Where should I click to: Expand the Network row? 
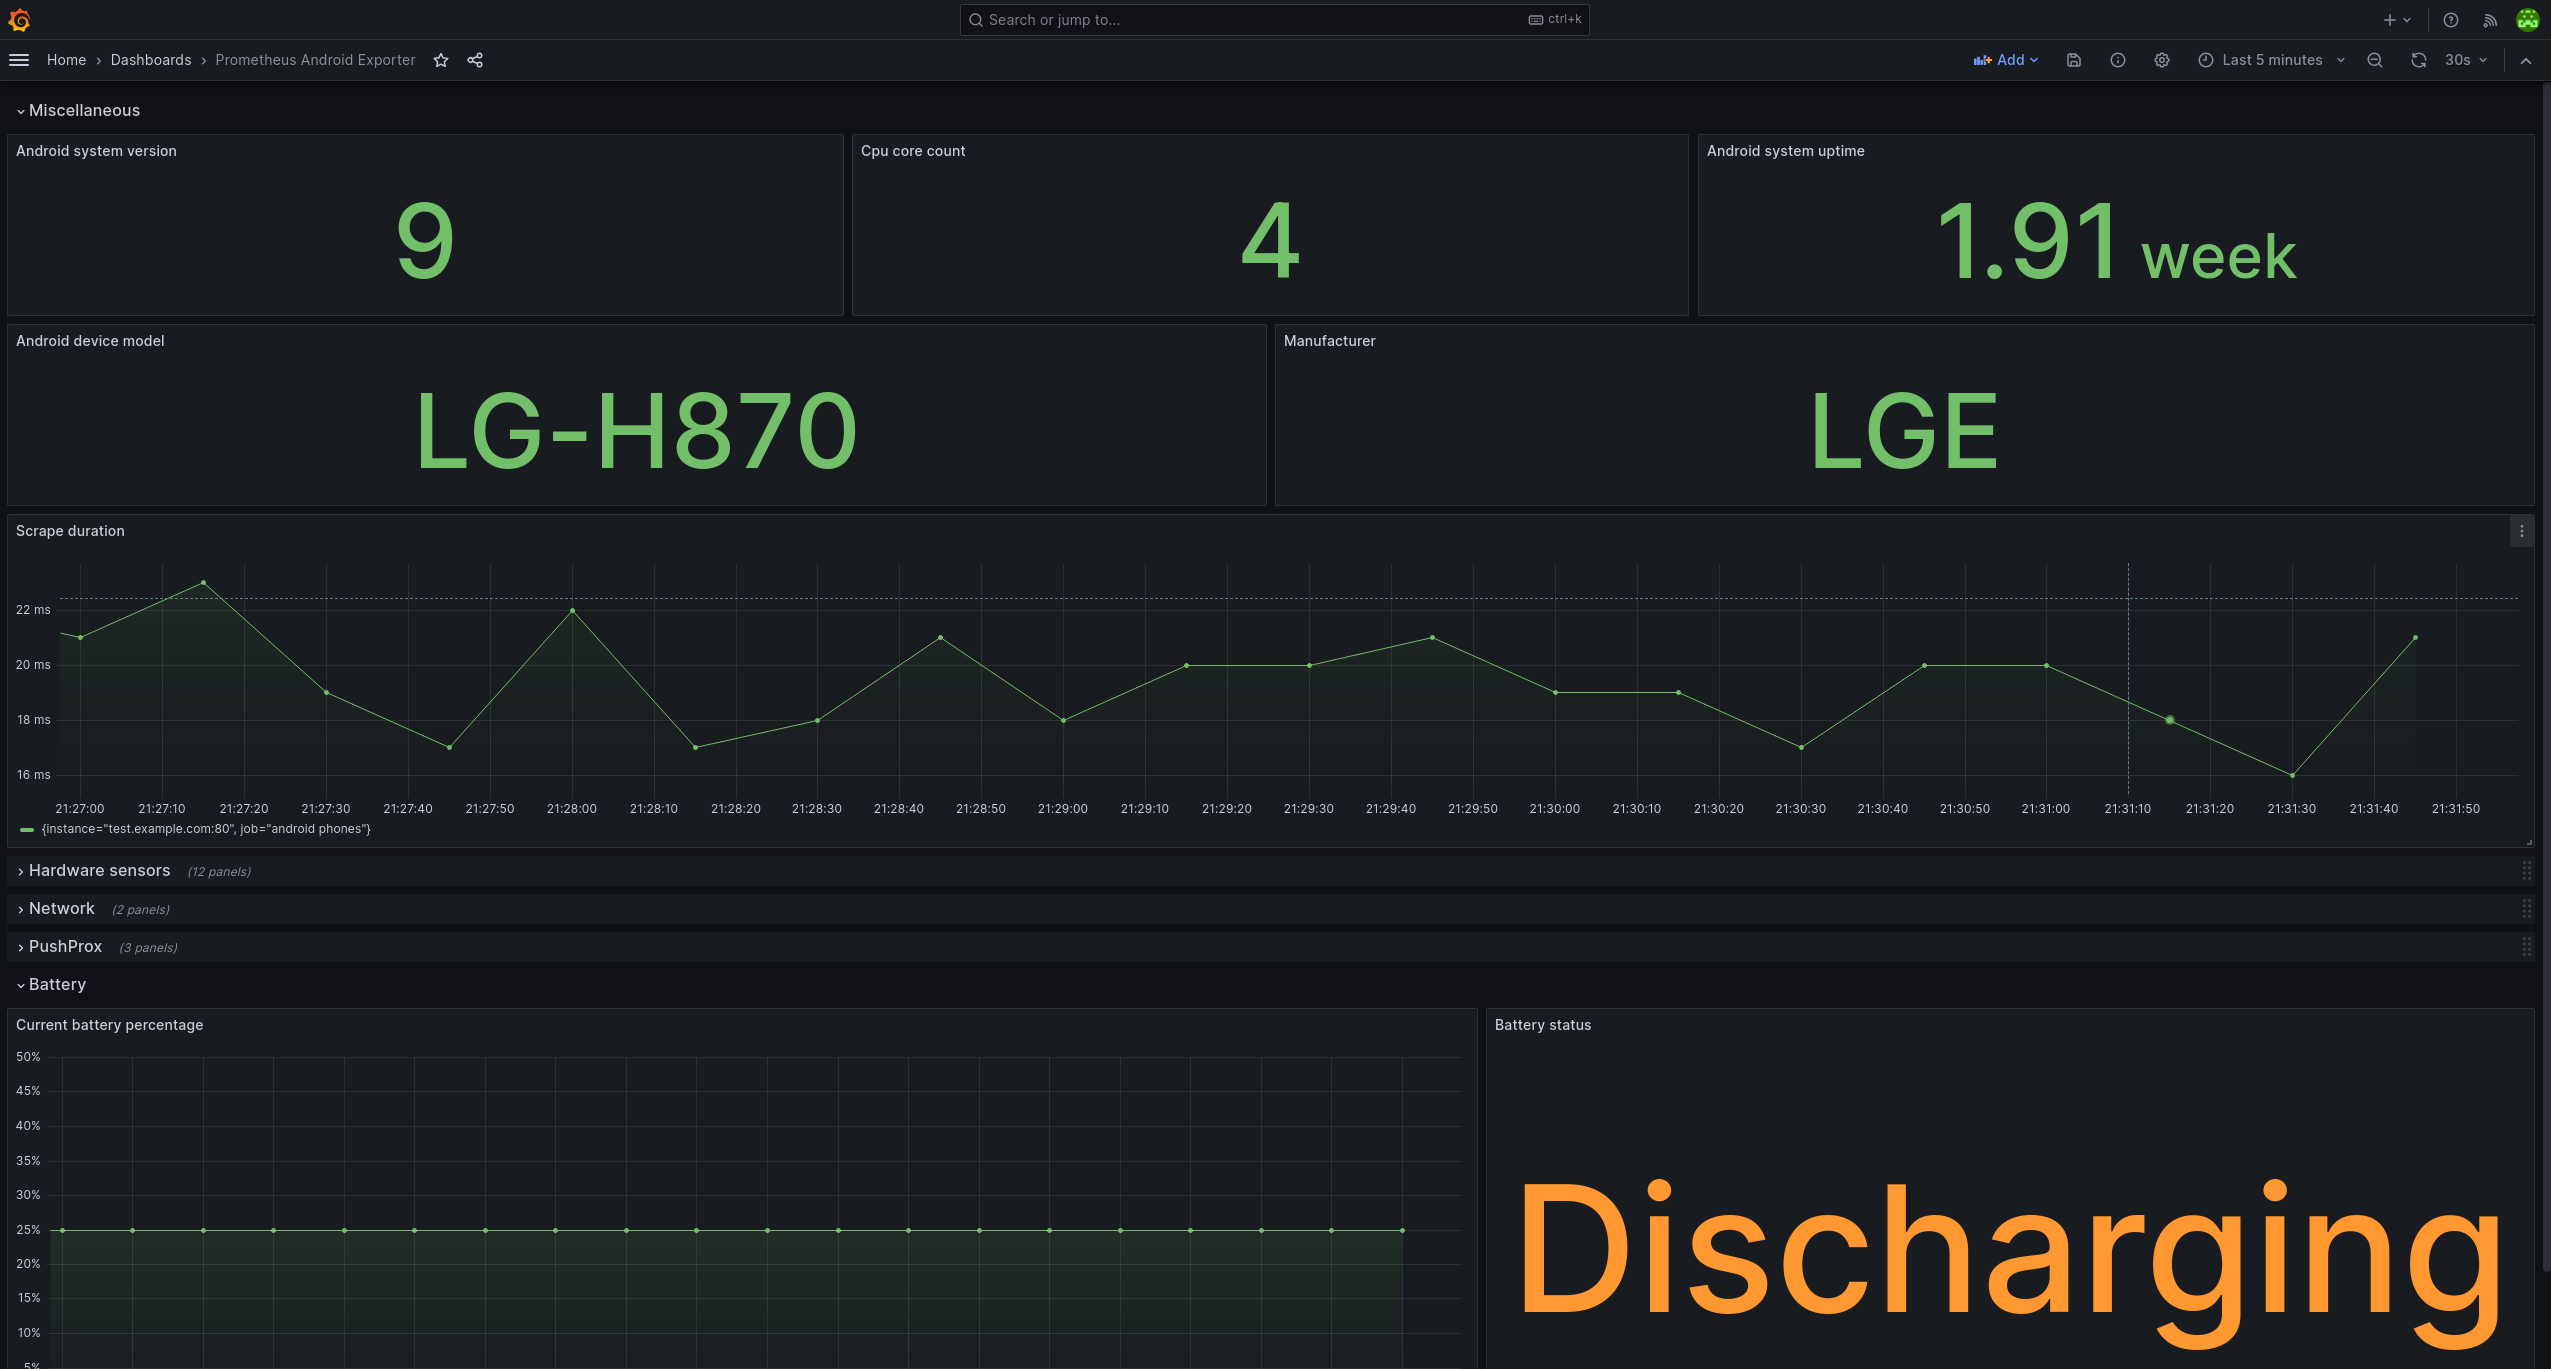[61, 909]
